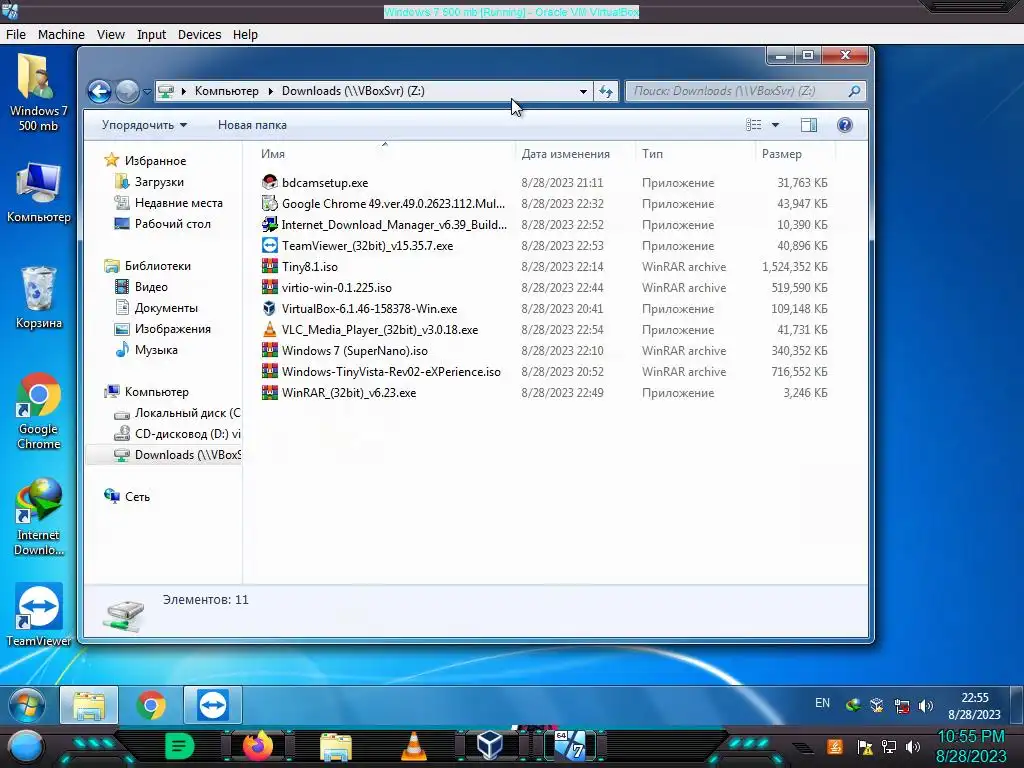Select Загрузки in the navigation pane
This screenshot has width=1024, height=768.
click(x=159, y=182)
